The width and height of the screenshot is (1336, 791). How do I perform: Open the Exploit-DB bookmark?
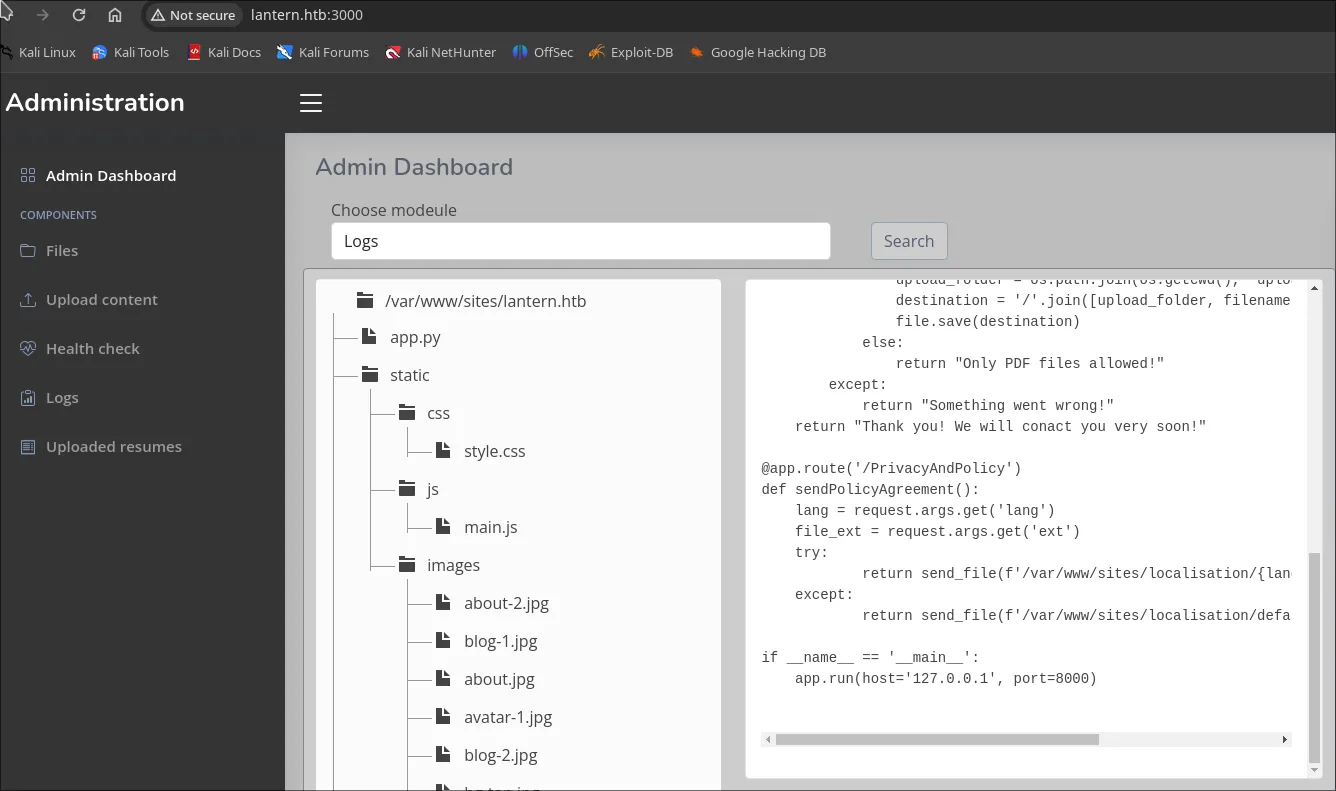[631, 52]
